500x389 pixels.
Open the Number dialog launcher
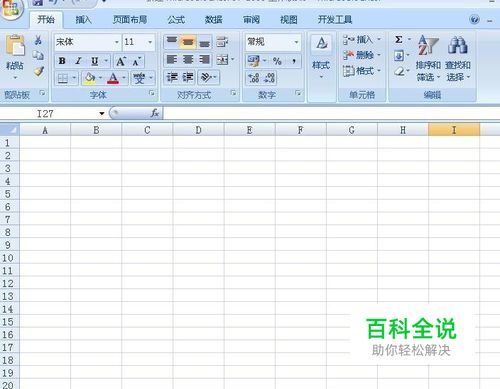point(298,93)
